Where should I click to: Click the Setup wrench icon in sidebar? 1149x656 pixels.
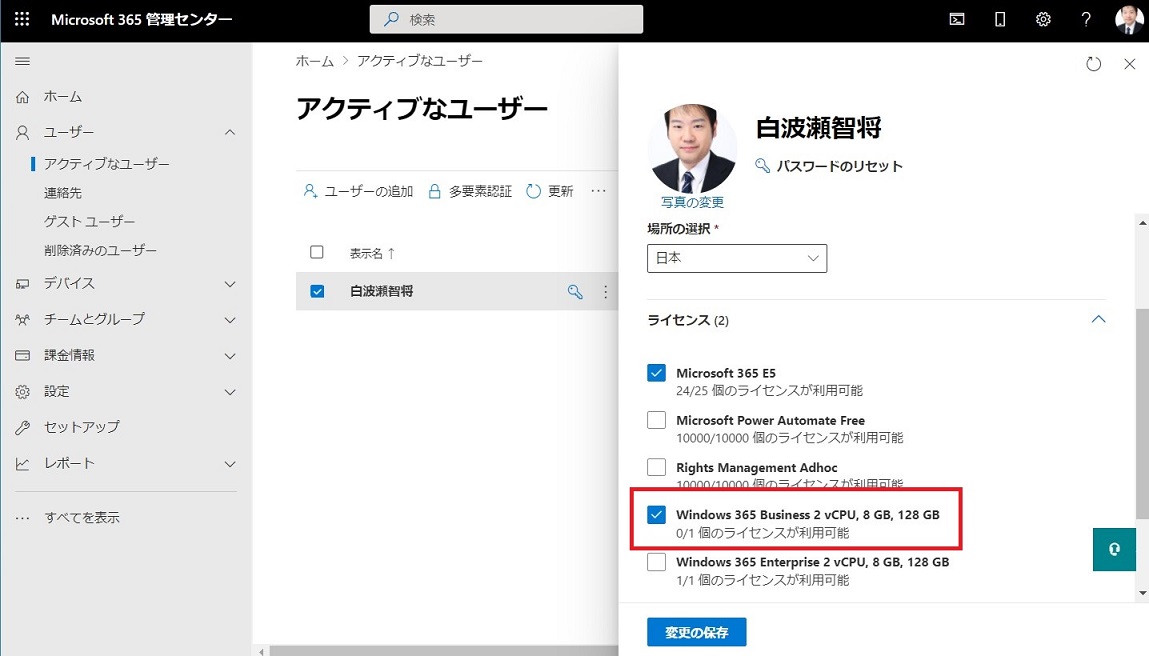pyautogui.click(x=23, y=427)
